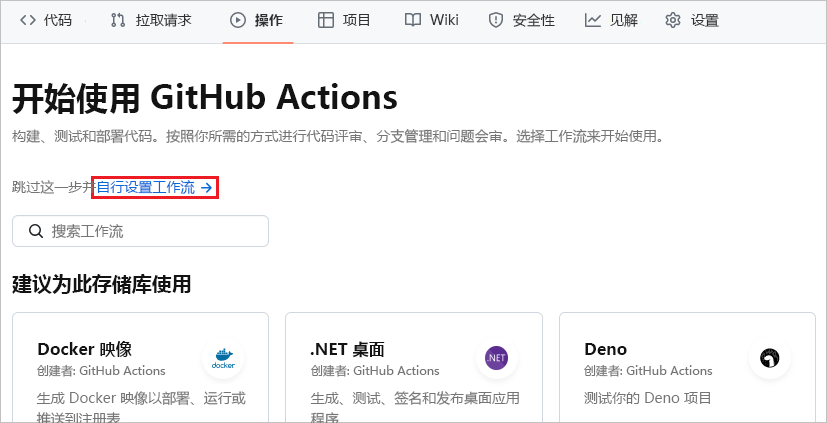The image size is (827, 423).
Task: Click the Docker whale logo
Action: pyautogui.click(x=223, y=358)
